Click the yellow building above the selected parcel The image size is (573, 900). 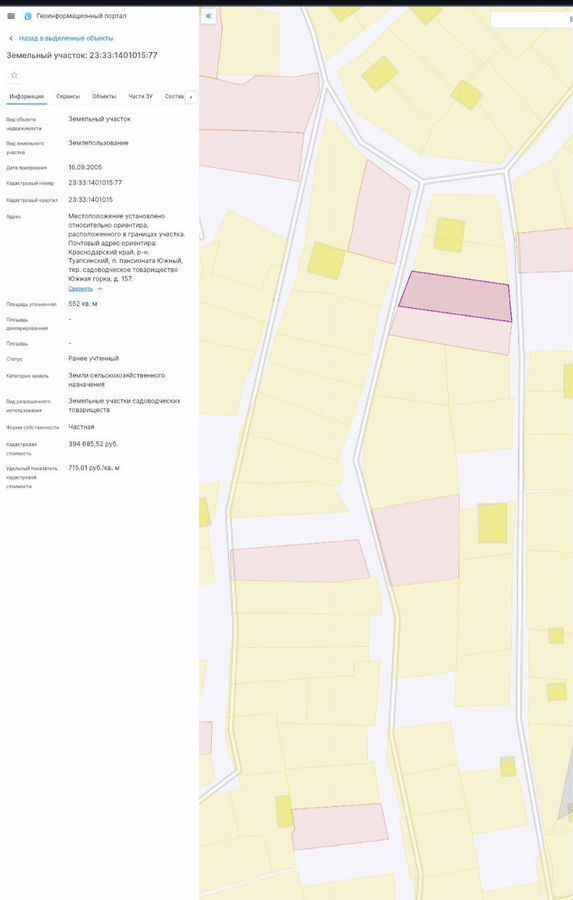(449, 235)
